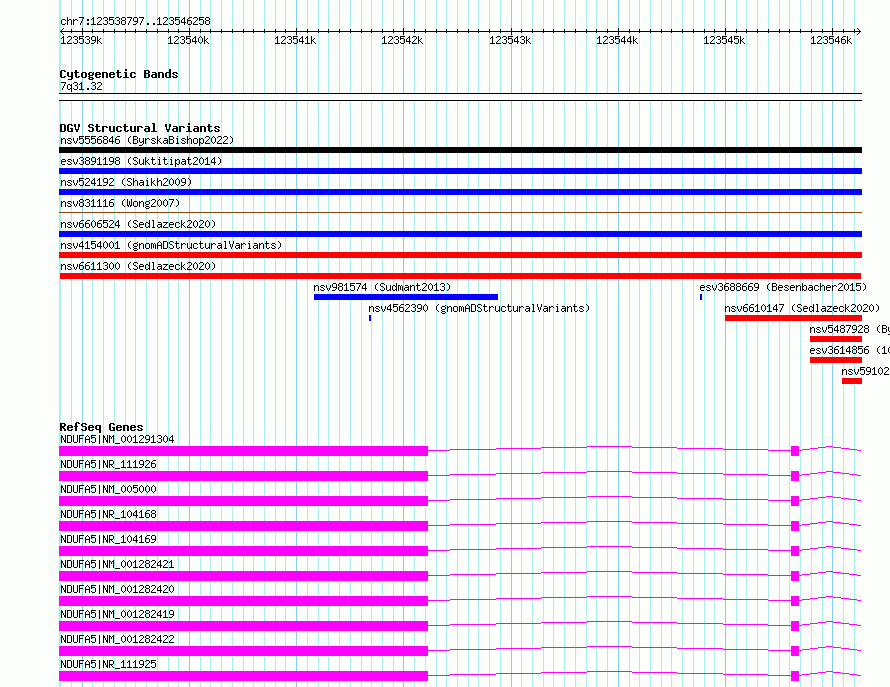Click the Cytogenetic Bands track heading
The width and height of the screenshot is (890, 687).
pyautogui.click(x=119, y=74)
